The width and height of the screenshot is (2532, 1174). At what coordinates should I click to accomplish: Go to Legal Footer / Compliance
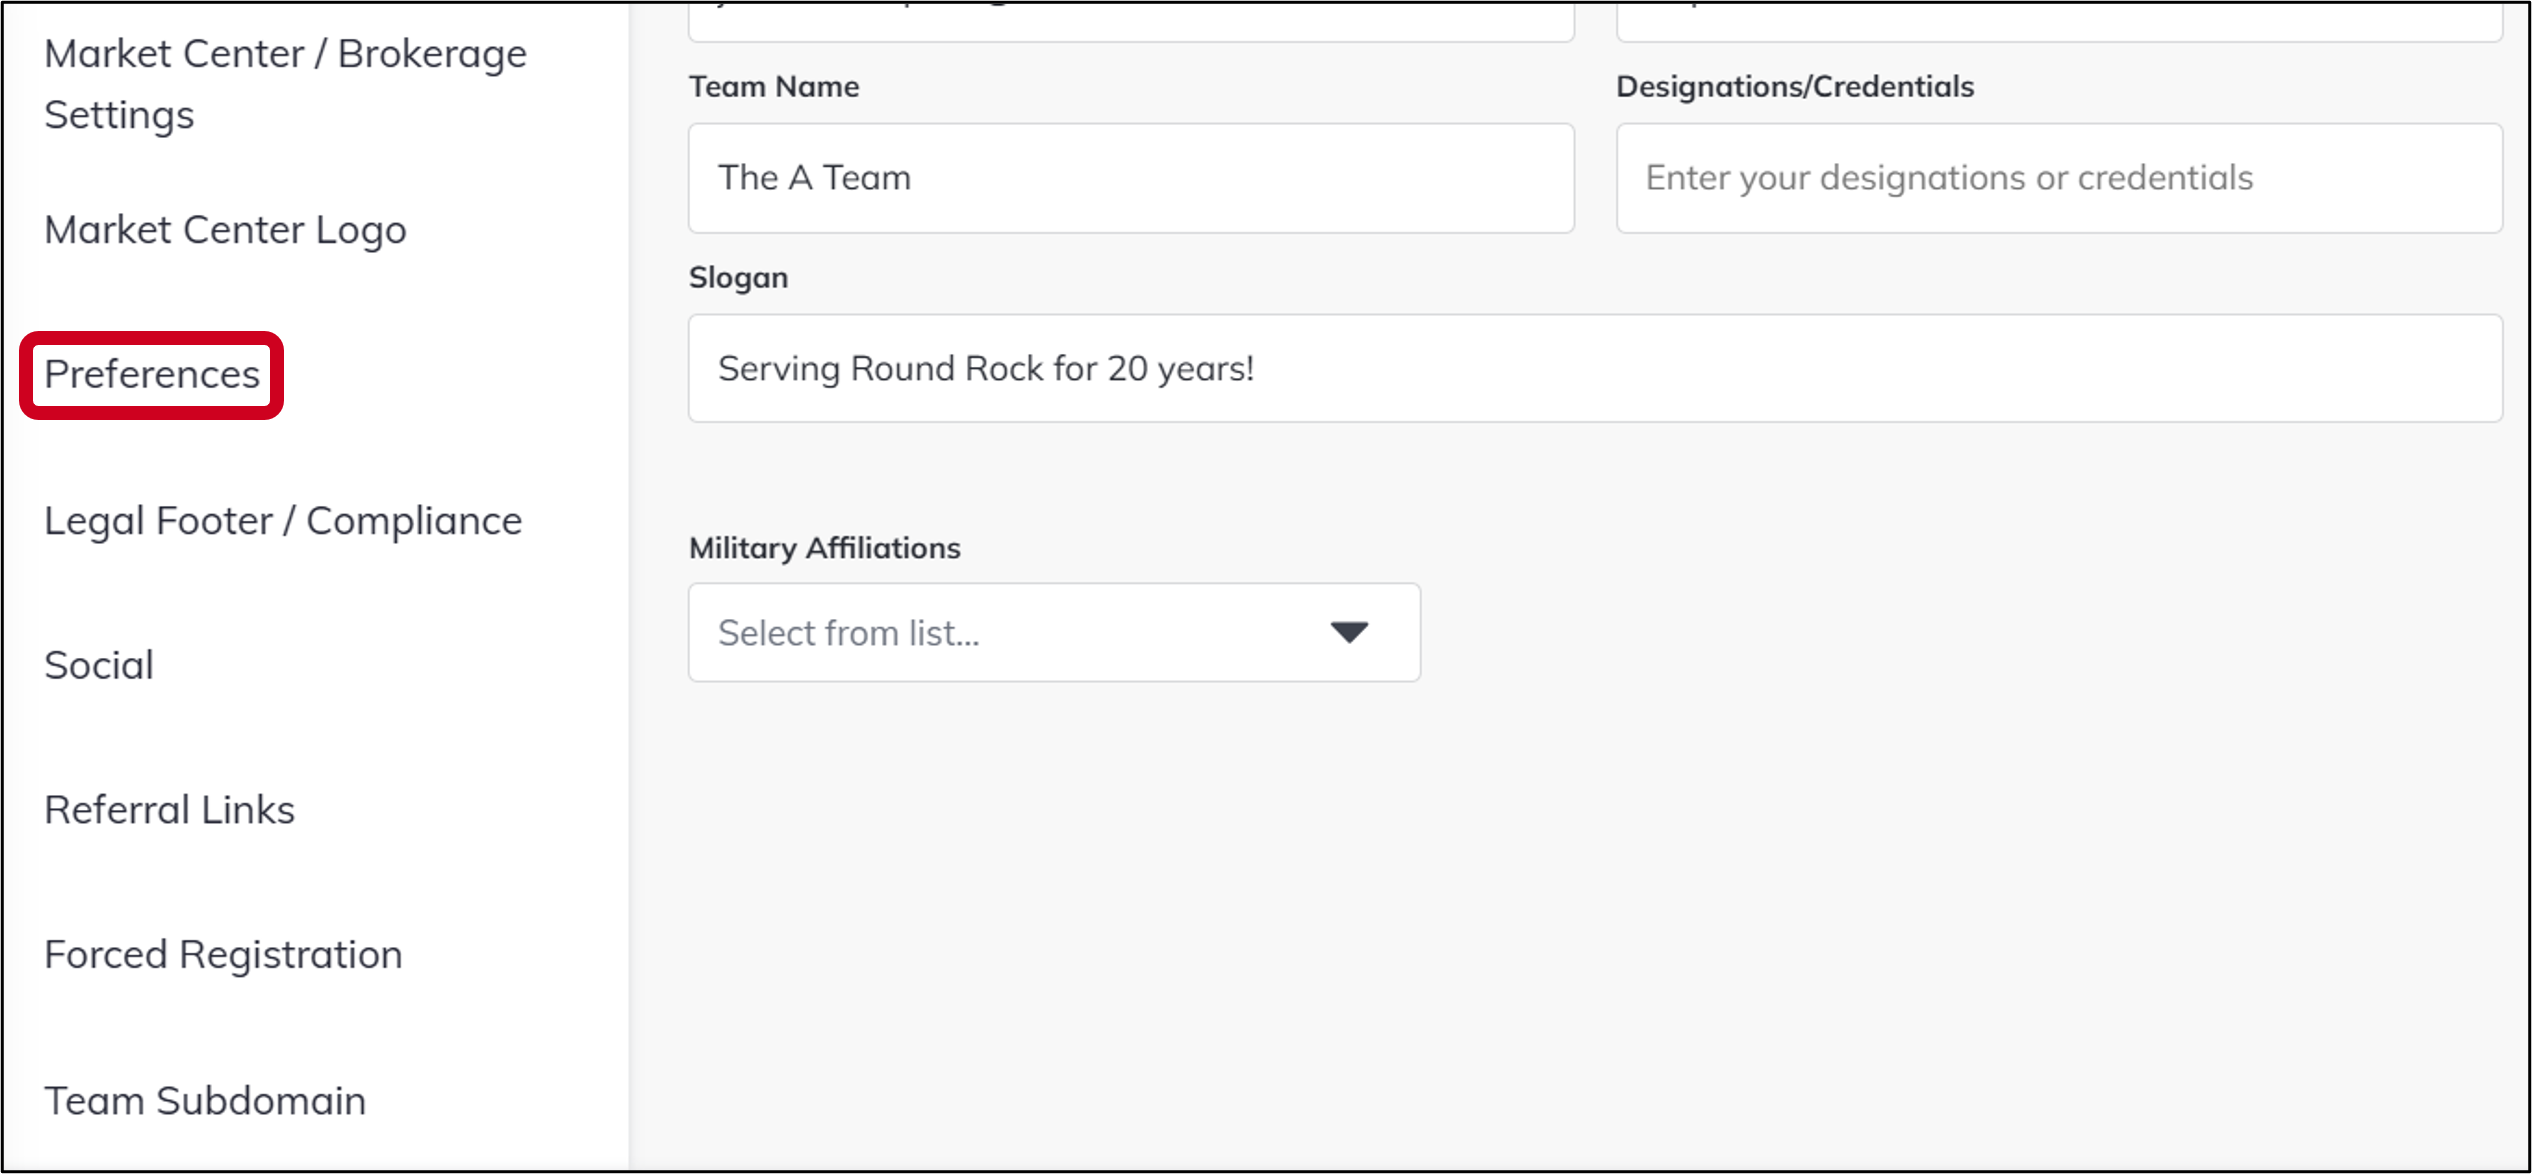tap(283, 521)
